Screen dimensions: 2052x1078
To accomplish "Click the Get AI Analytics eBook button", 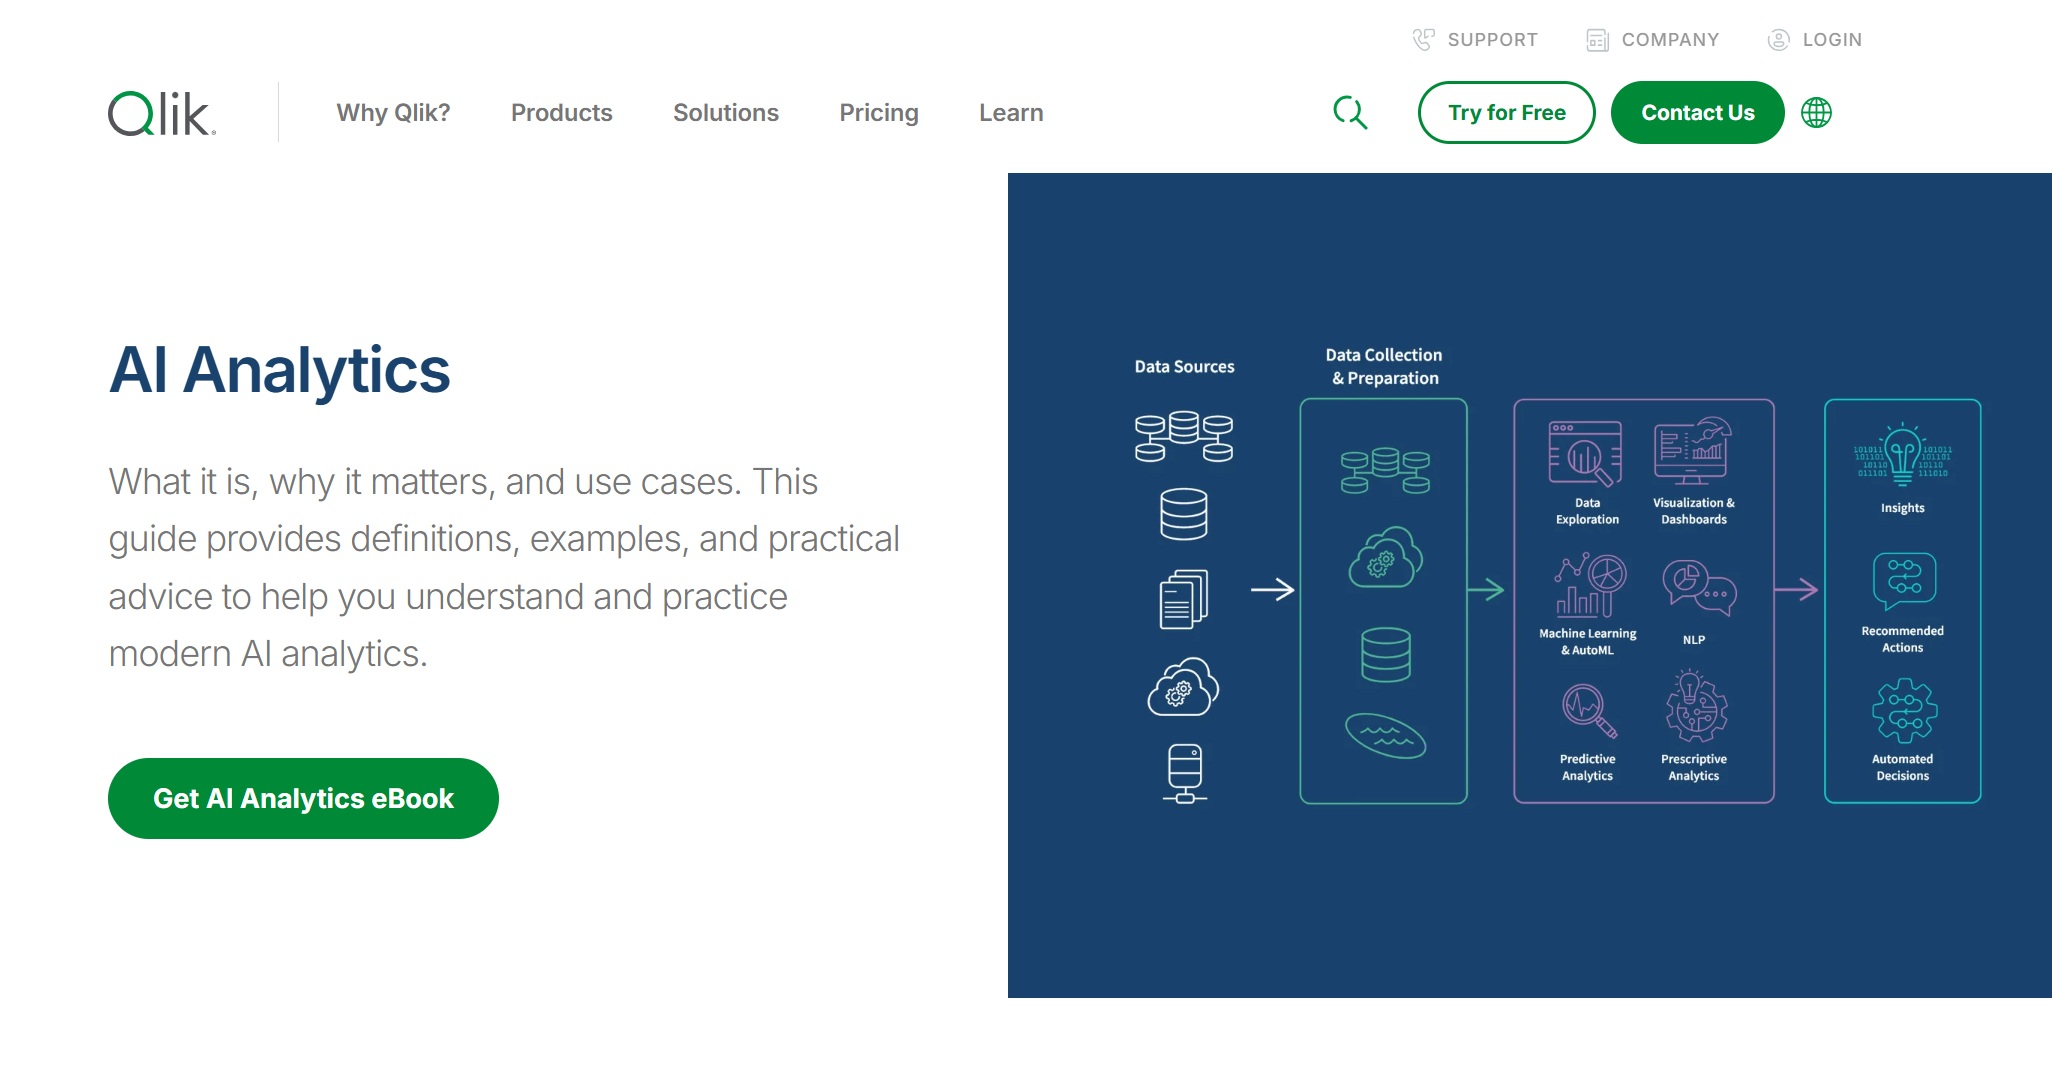I will coord(303,798).
